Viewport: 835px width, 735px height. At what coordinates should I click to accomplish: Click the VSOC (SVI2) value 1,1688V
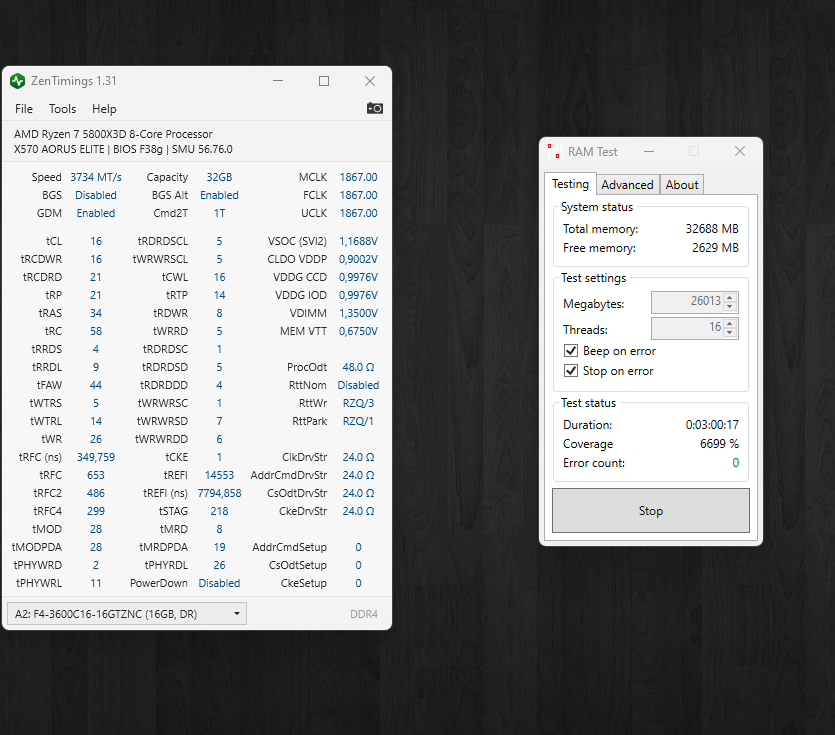pyautogui.click(x=358, y=241)
